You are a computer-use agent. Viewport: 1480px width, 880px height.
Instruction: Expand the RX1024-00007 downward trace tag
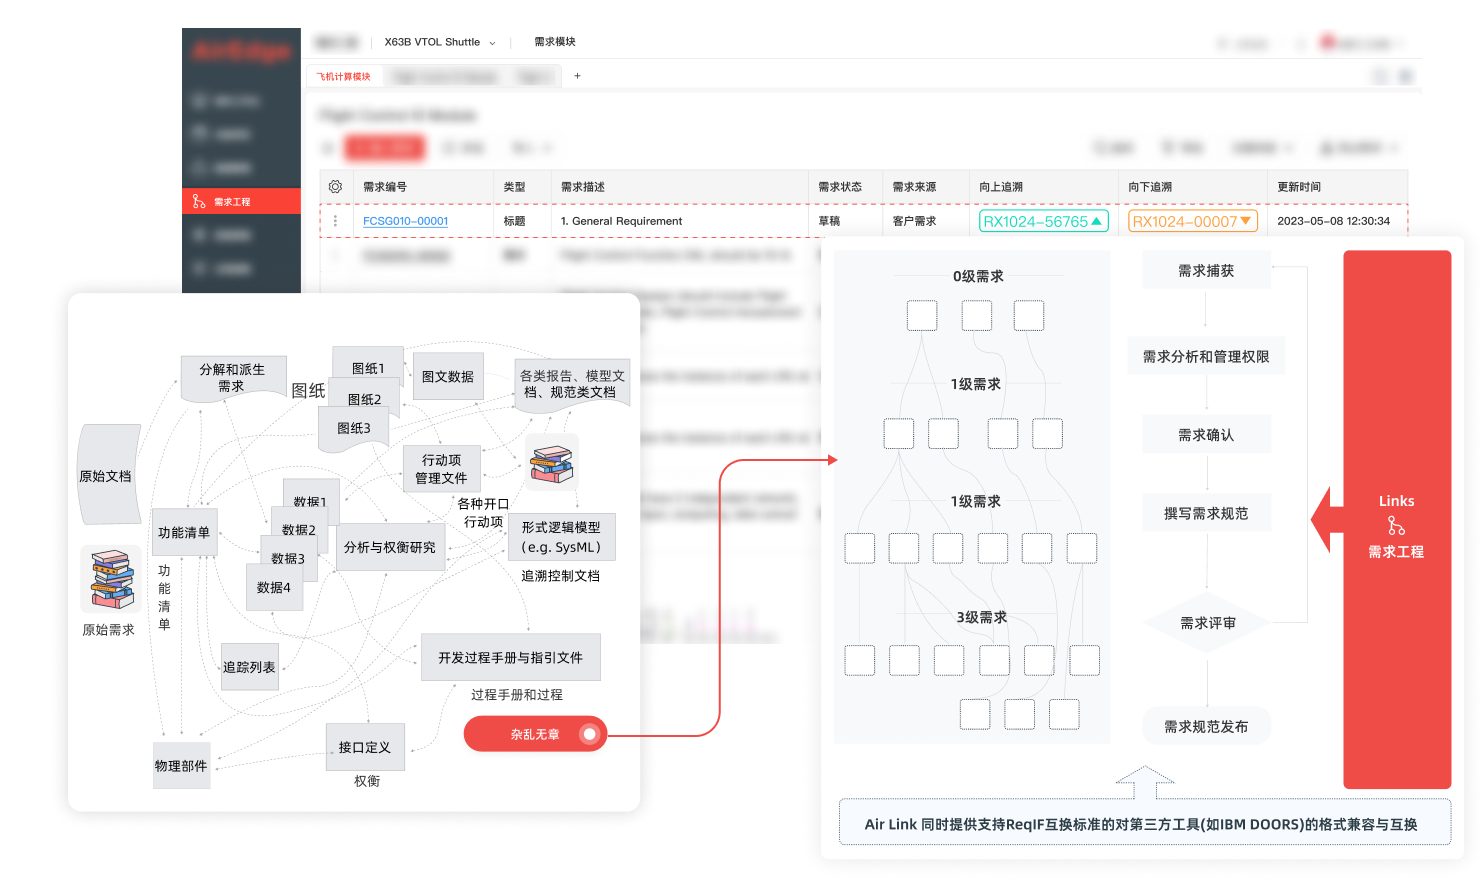1192,221
